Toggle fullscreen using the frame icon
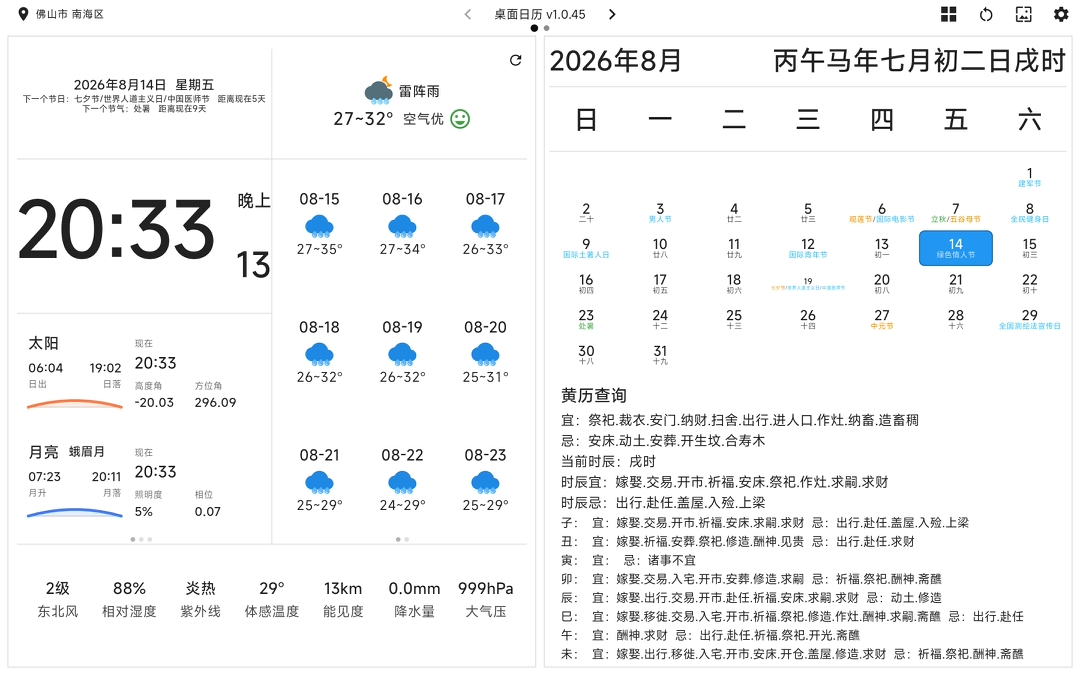 point(1024,14)
